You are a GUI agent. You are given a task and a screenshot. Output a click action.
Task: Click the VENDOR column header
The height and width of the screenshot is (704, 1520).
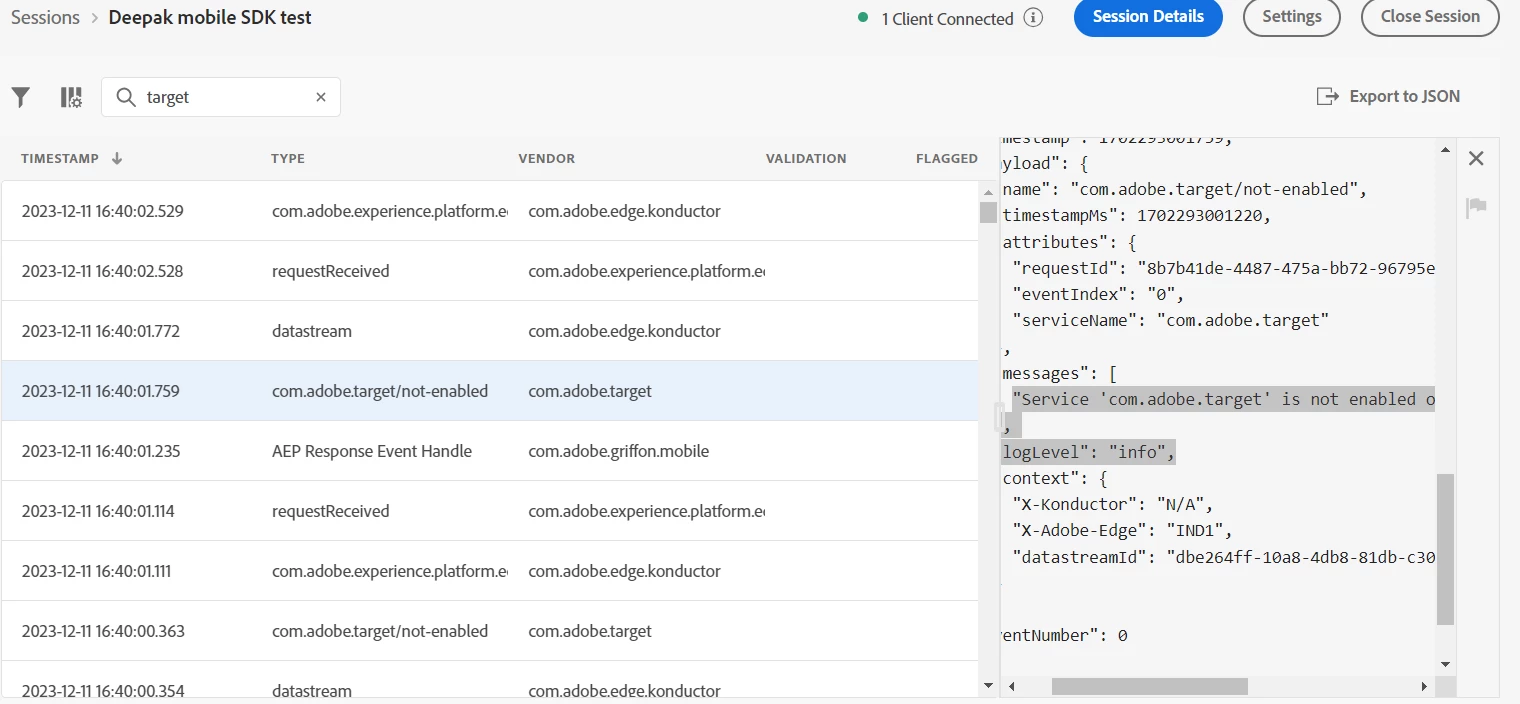coord(547,158)
